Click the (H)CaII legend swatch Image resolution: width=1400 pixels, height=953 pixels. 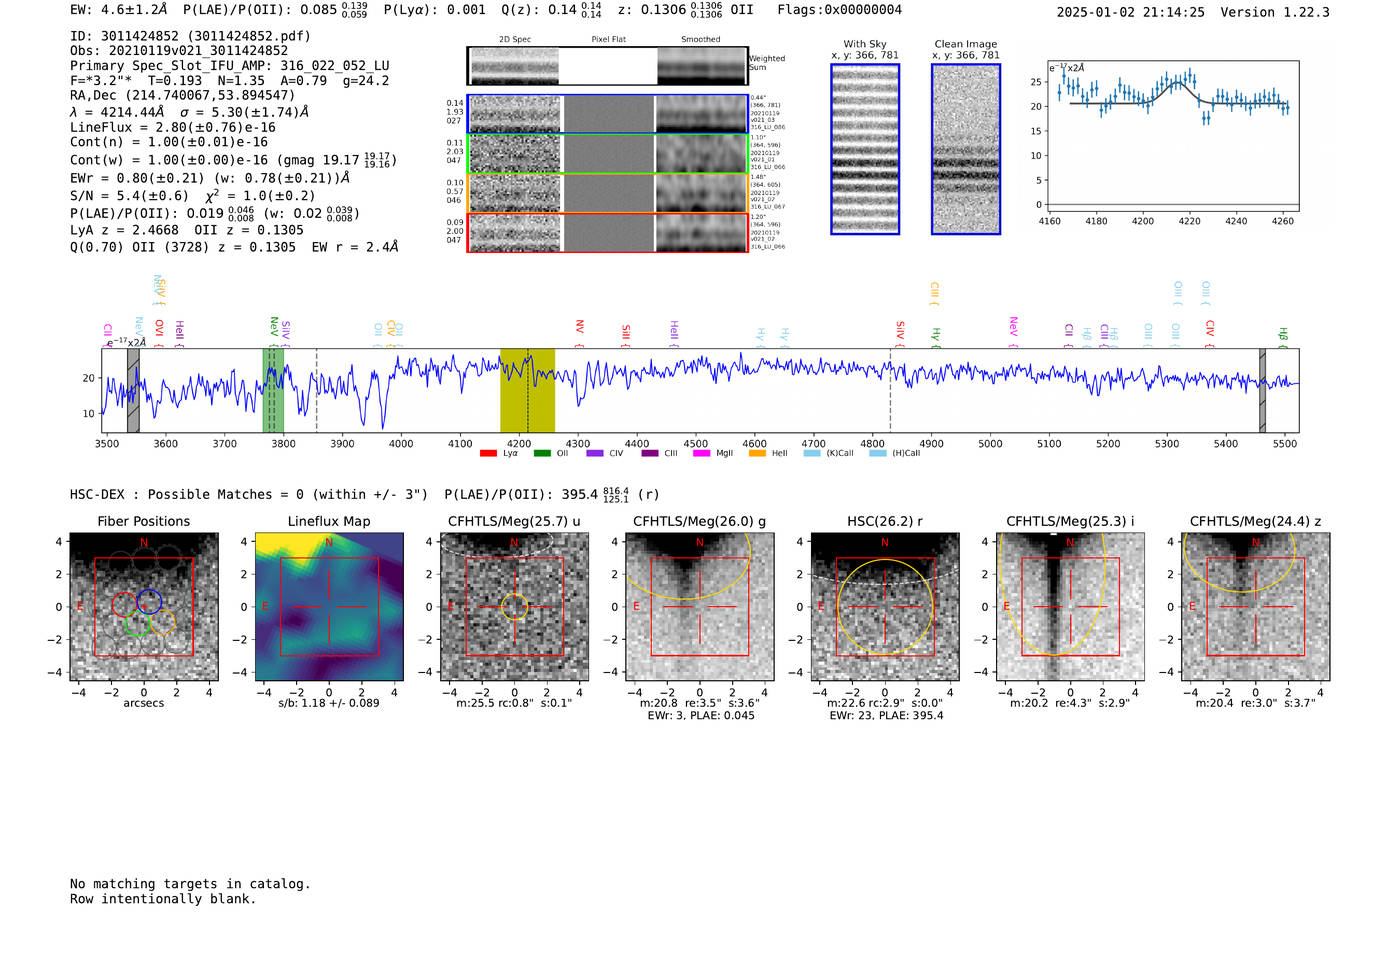coord(878,454)
